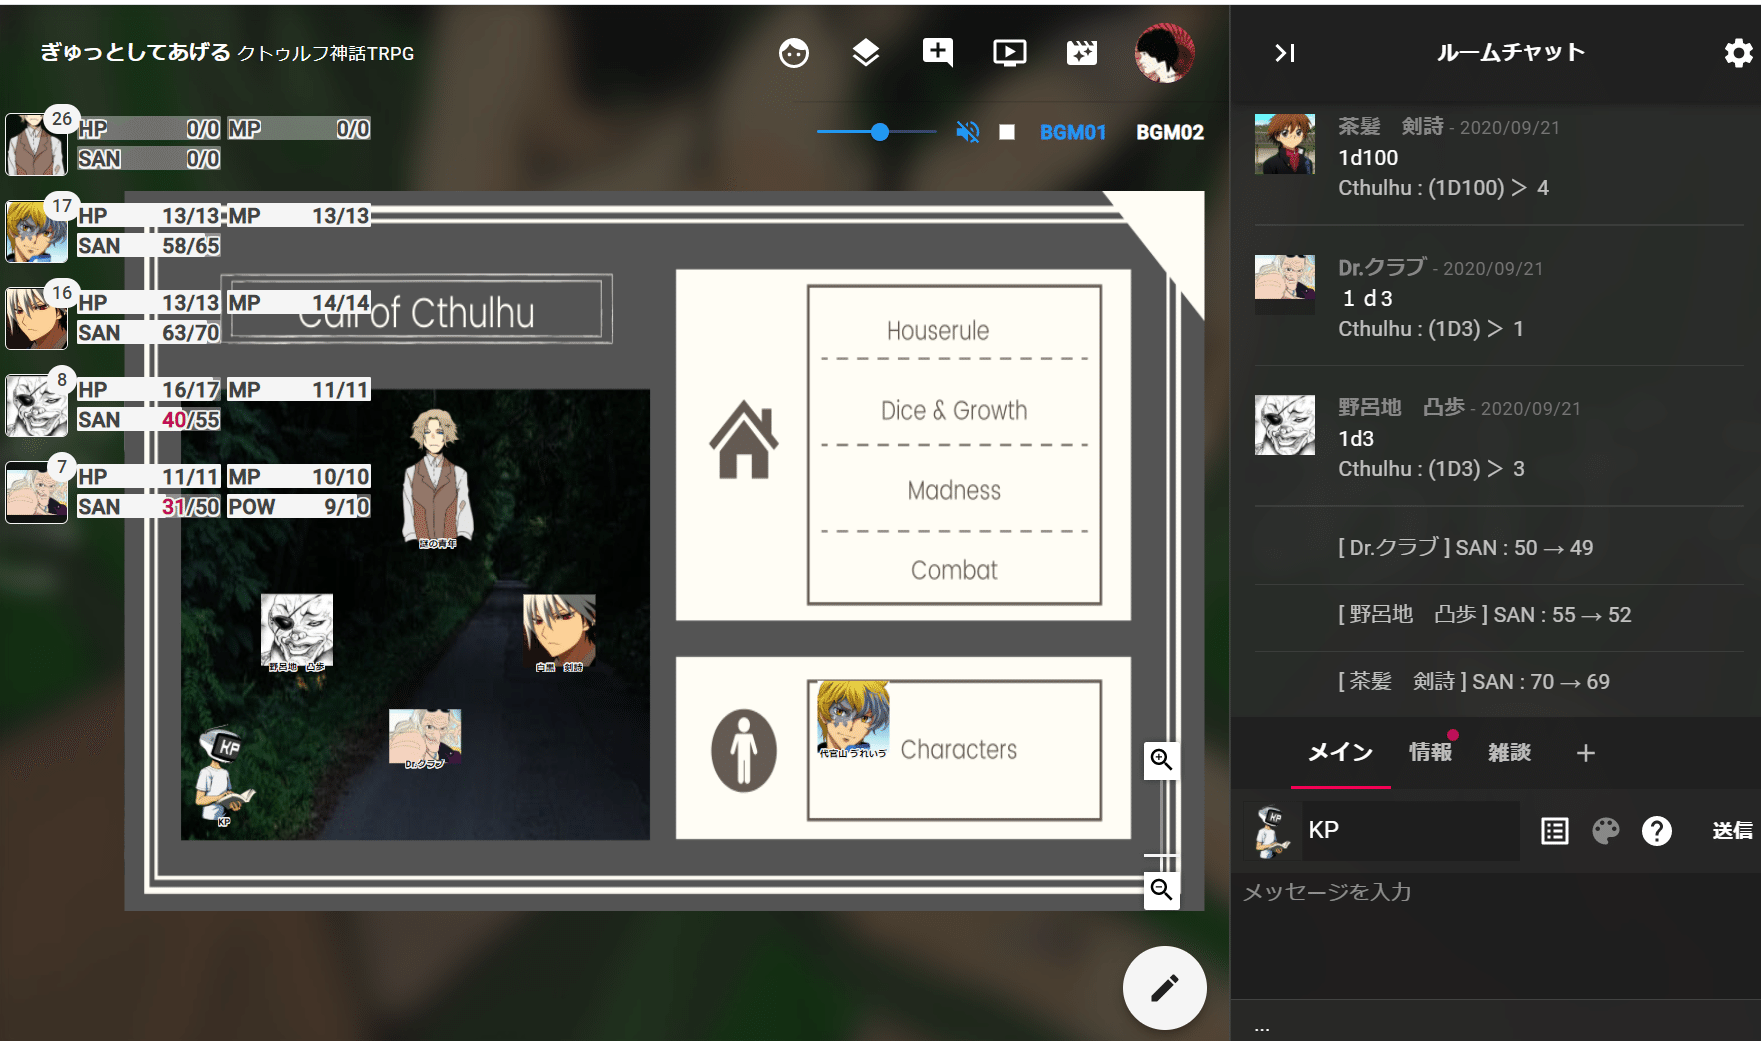Open the chat help question icon
The image size is (1761, 1041).
click(x=1657, y=831)
